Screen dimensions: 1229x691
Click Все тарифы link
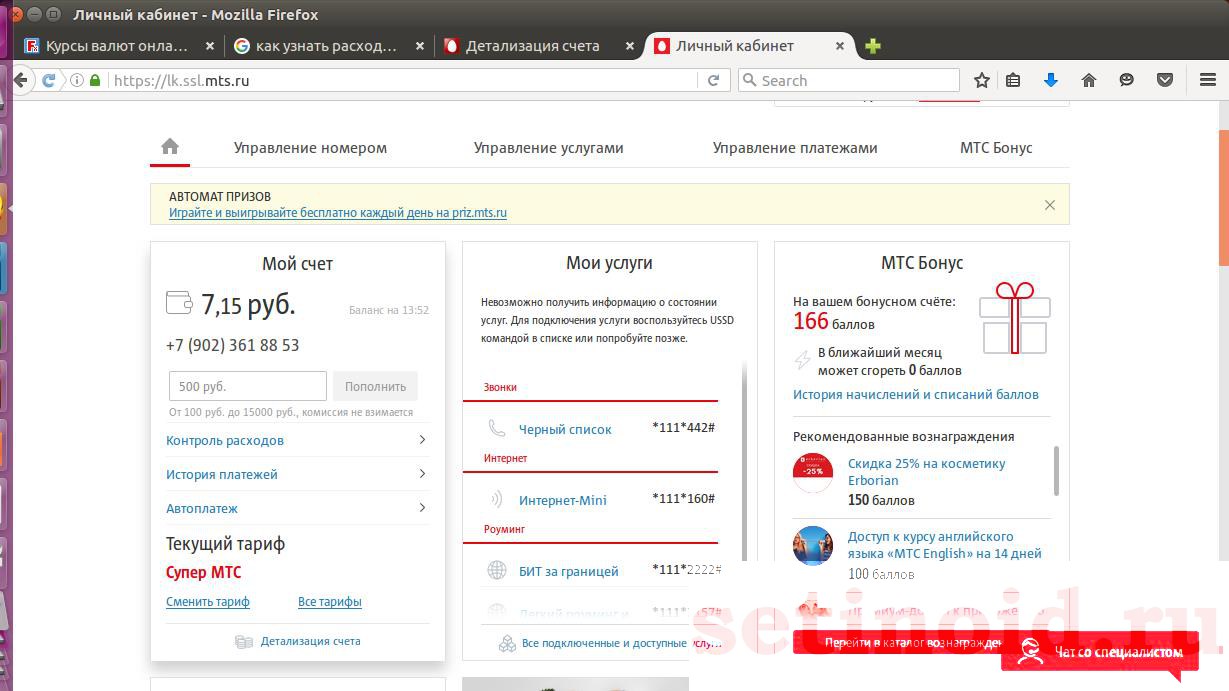[330, 602]
